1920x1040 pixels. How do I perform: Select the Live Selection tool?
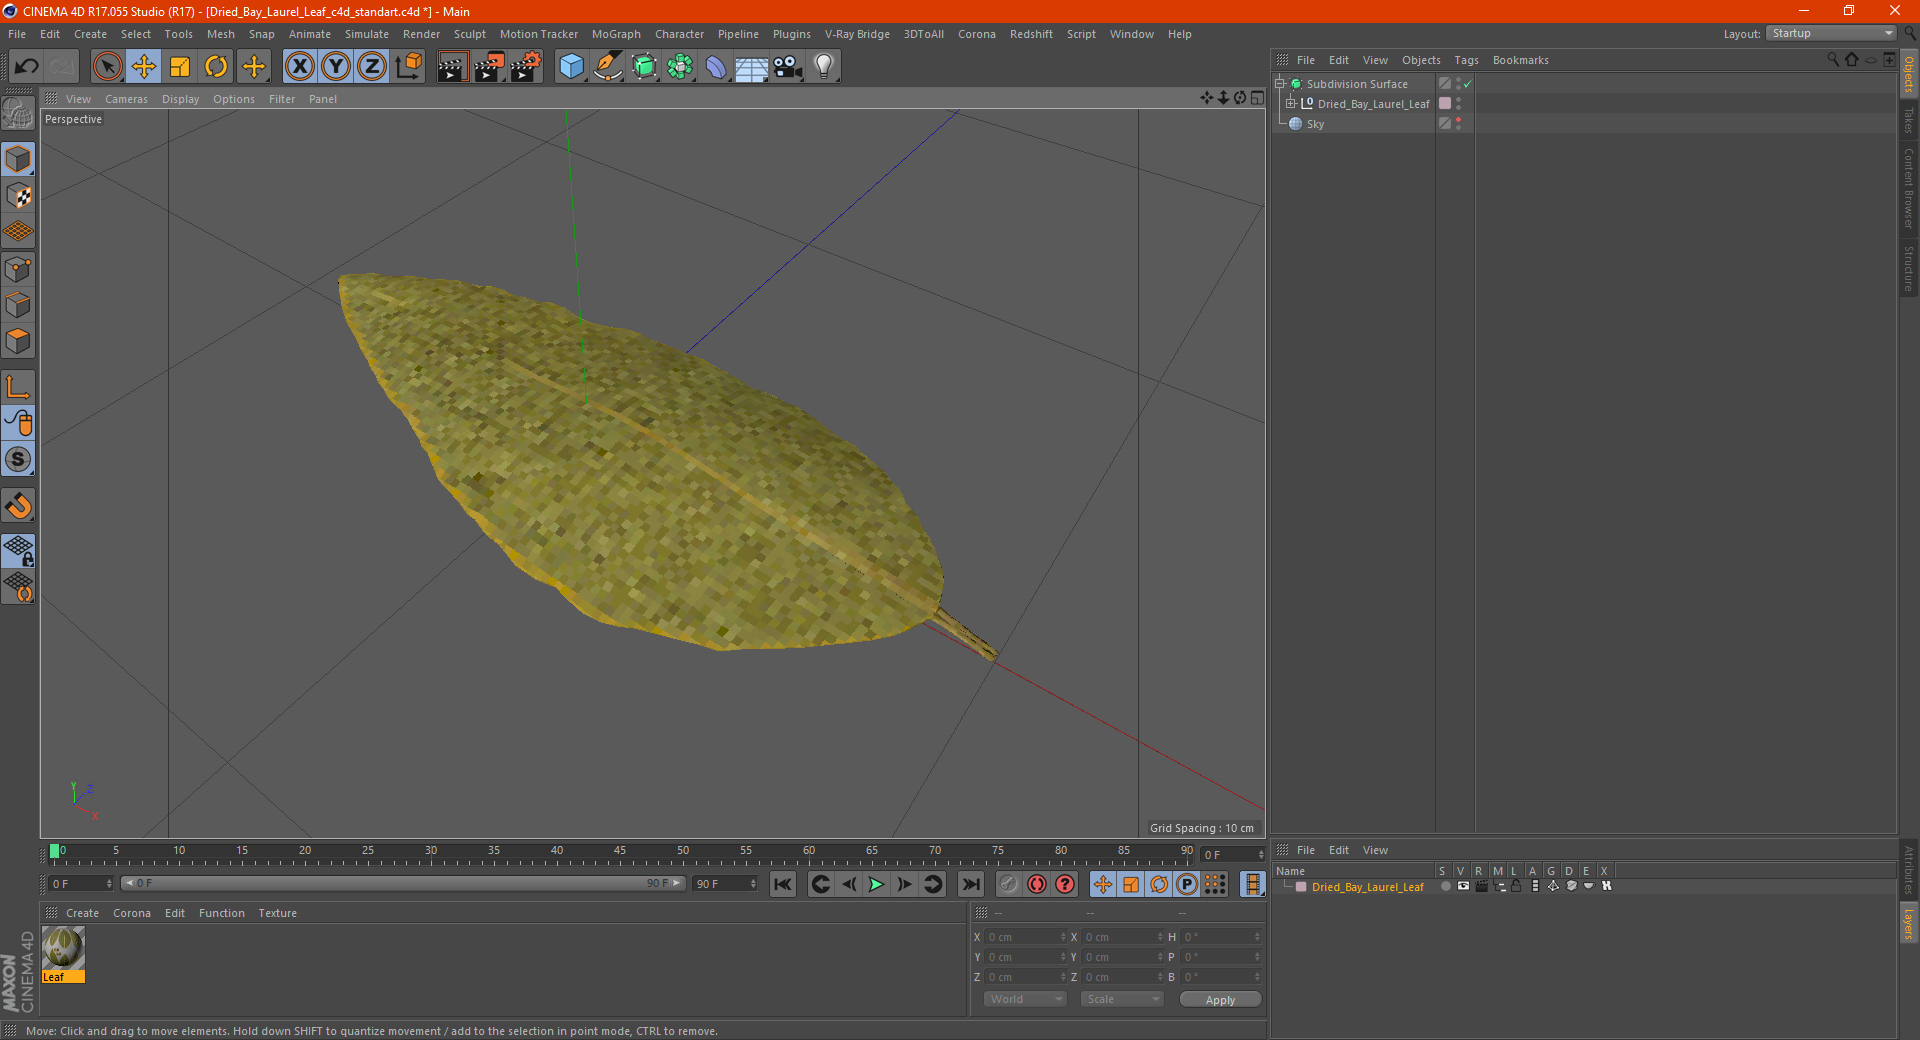pos(107,67)
